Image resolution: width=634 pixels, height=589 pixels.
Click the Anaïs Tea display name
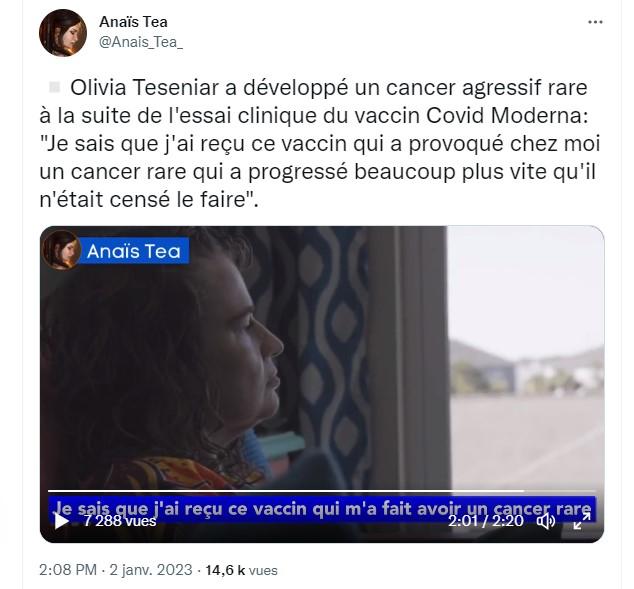(133, 22)
